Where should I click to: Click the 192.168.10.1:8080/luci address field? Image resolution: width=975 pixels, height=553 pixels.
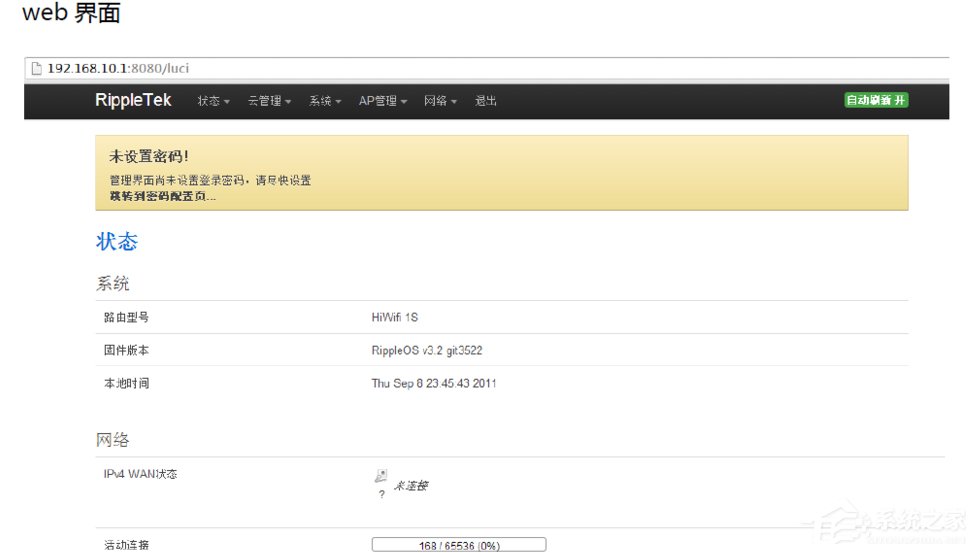tap(487, 68)
